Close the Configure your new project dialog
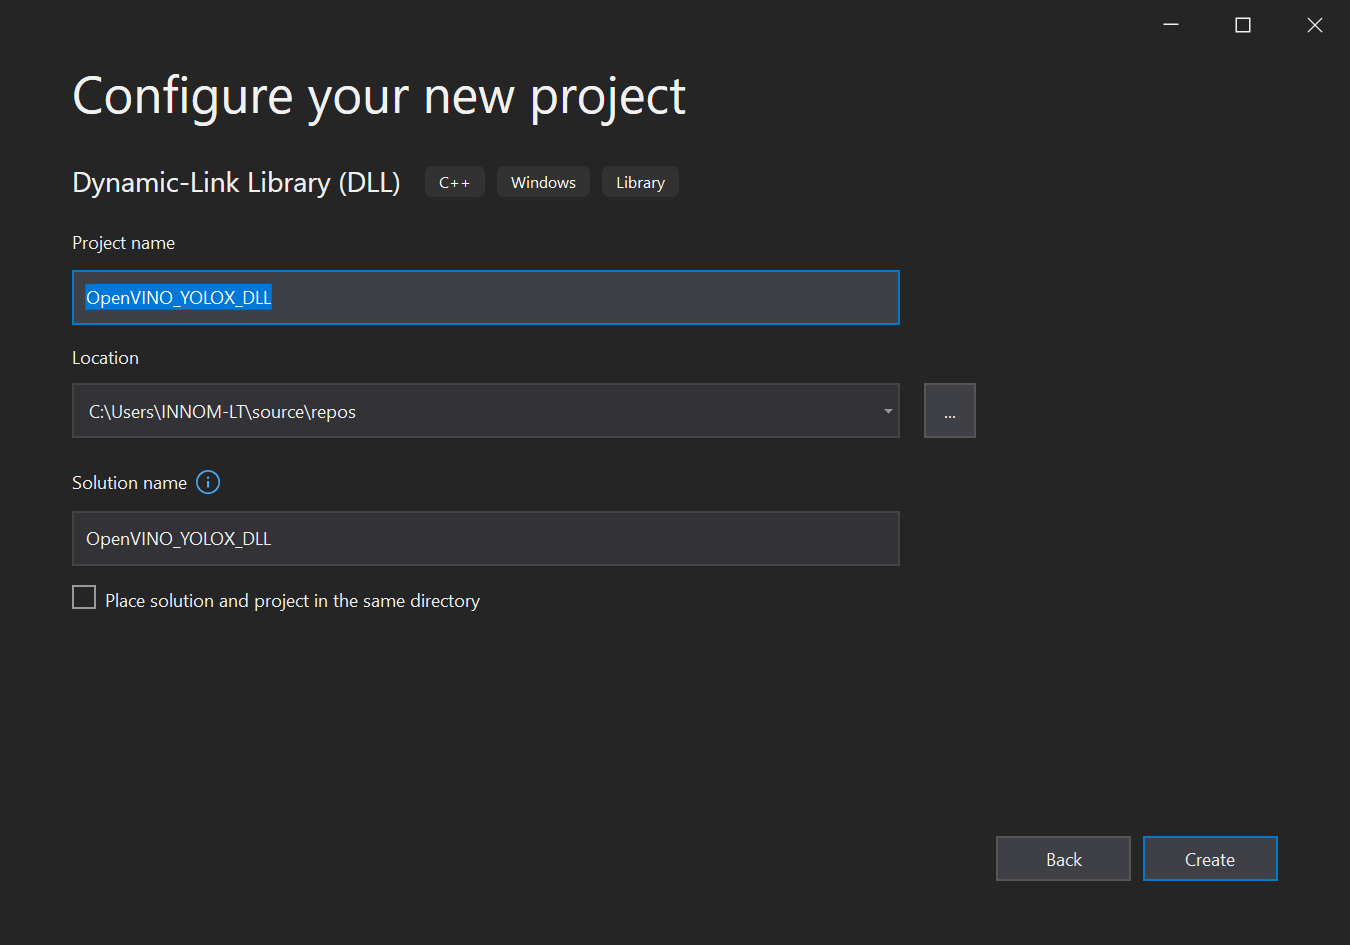 (1314, 25)
